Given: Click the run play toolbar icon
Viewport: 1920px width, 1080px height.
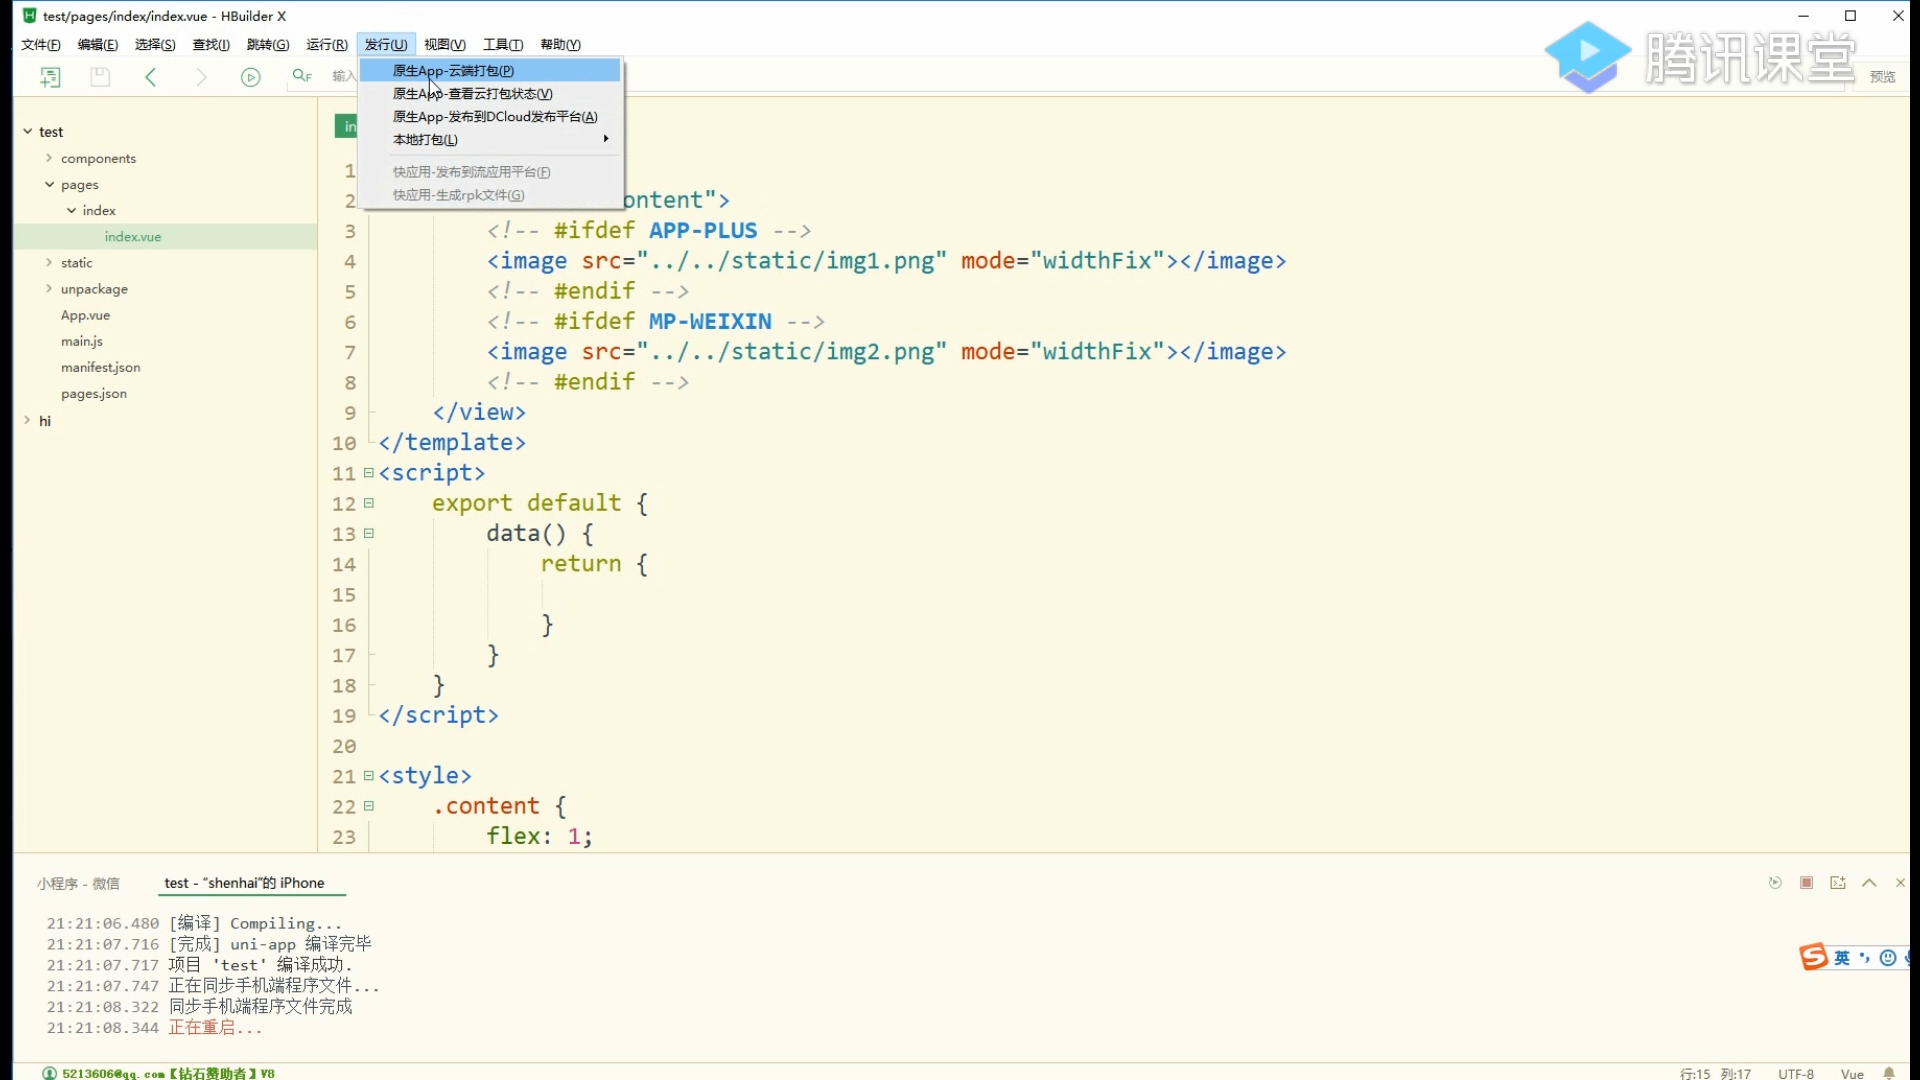Looking at the screenshot, I should [250, 77].
